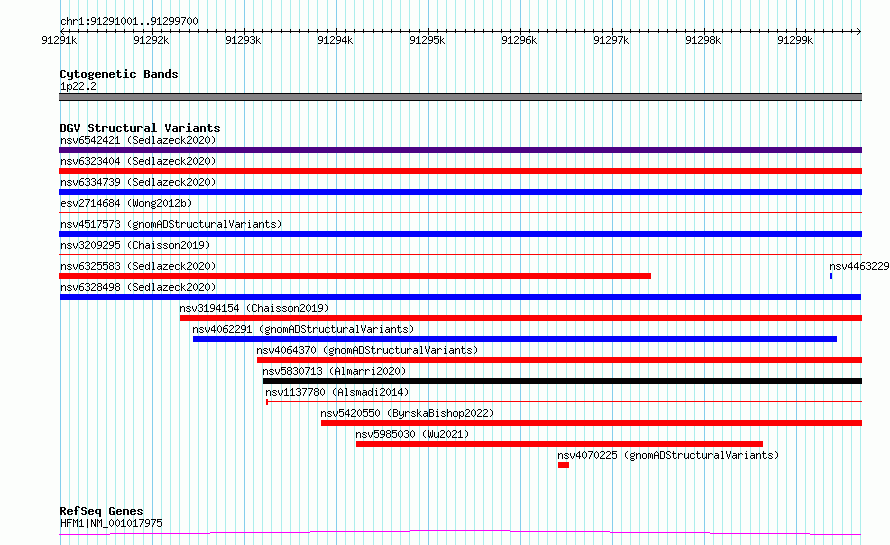
Task: Click the HFM1|NM_001017975 gene label
Action: 111,523
